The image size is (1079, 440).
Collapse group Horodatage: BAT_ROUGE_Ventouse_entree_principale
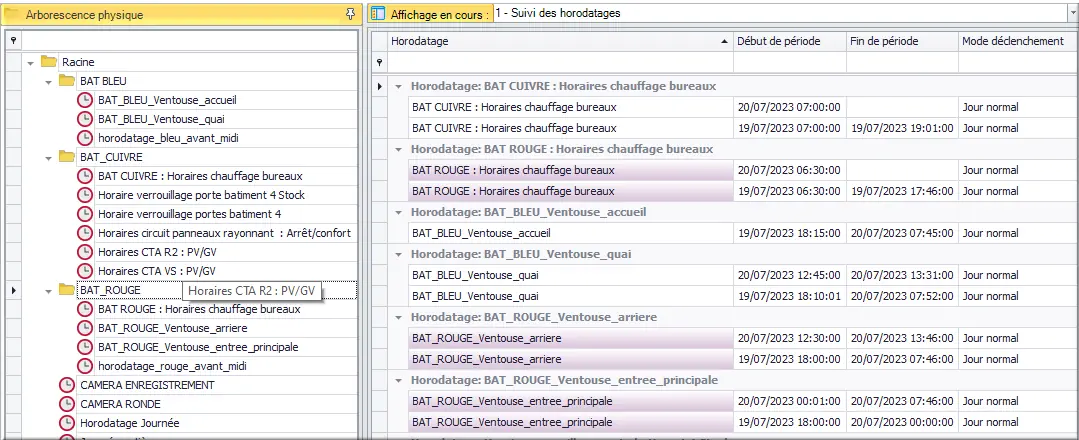398,380
